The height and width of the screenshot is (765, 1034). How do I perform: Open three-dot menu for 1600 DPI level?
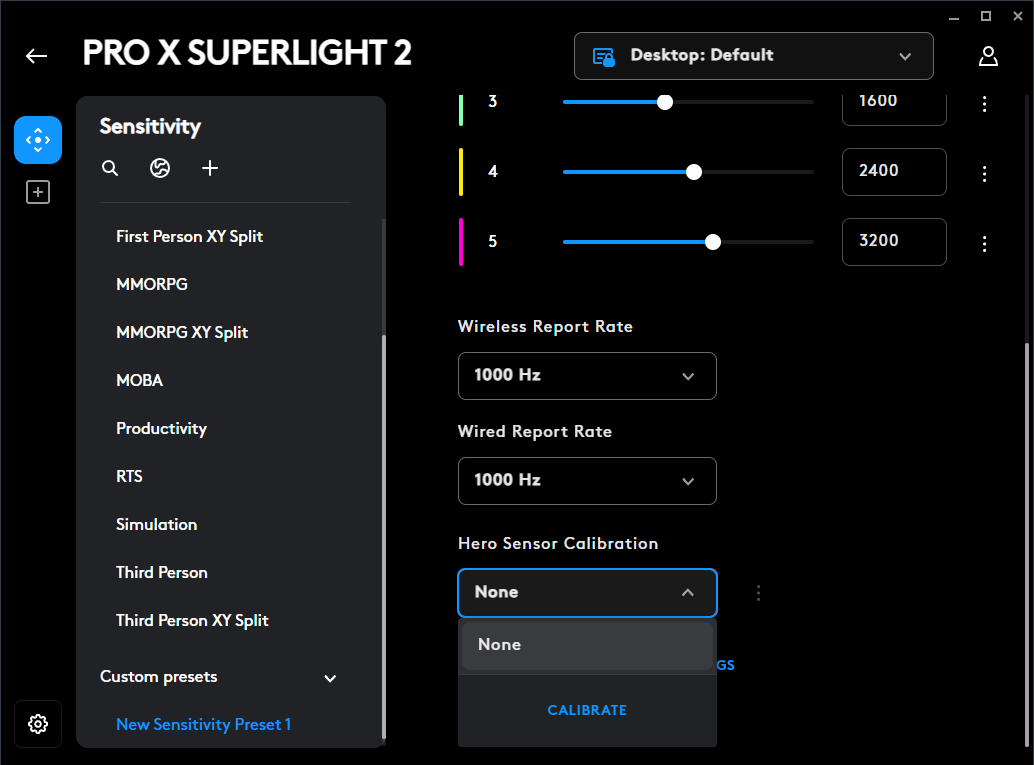click(x=985, y=104)
